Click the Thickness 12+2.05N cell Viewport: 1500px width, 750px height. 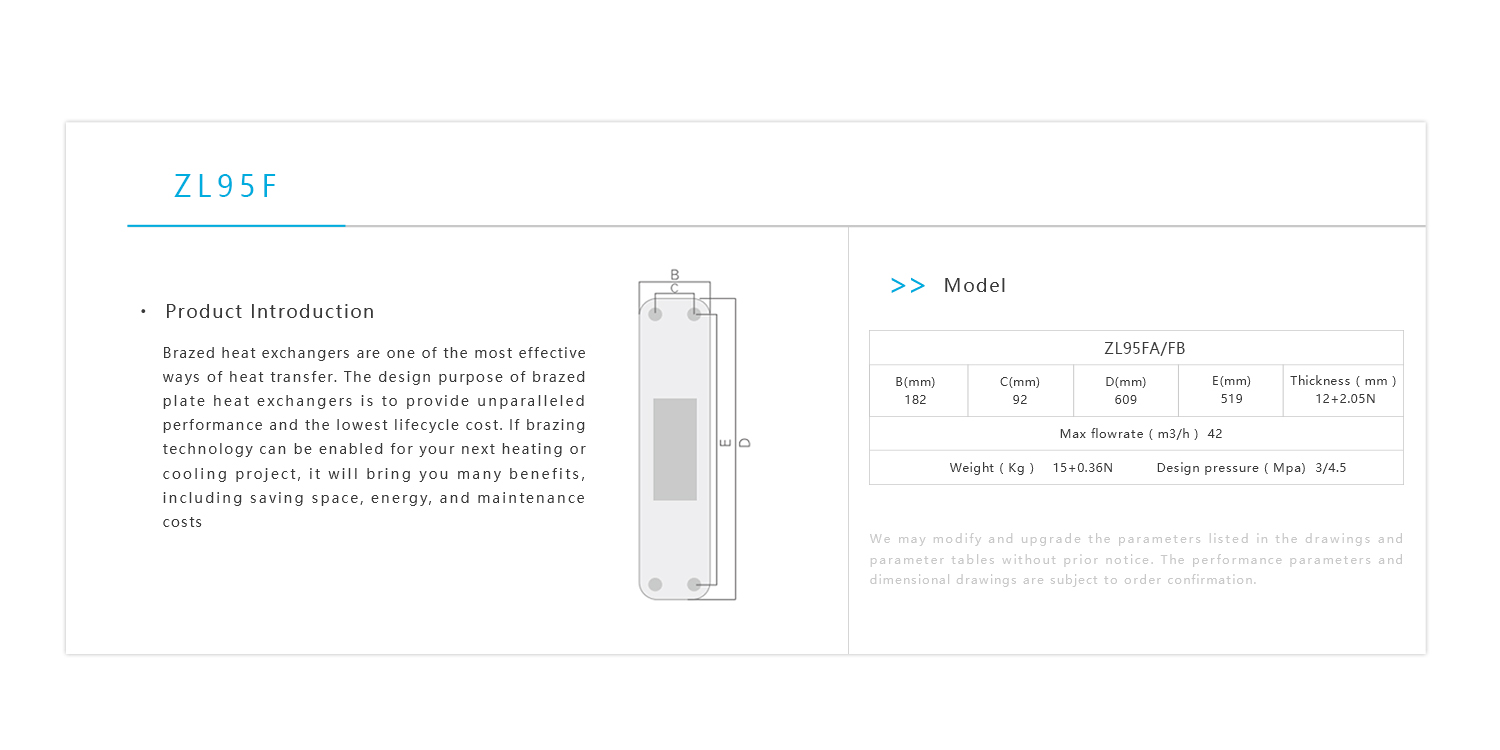coord(1343,390)
